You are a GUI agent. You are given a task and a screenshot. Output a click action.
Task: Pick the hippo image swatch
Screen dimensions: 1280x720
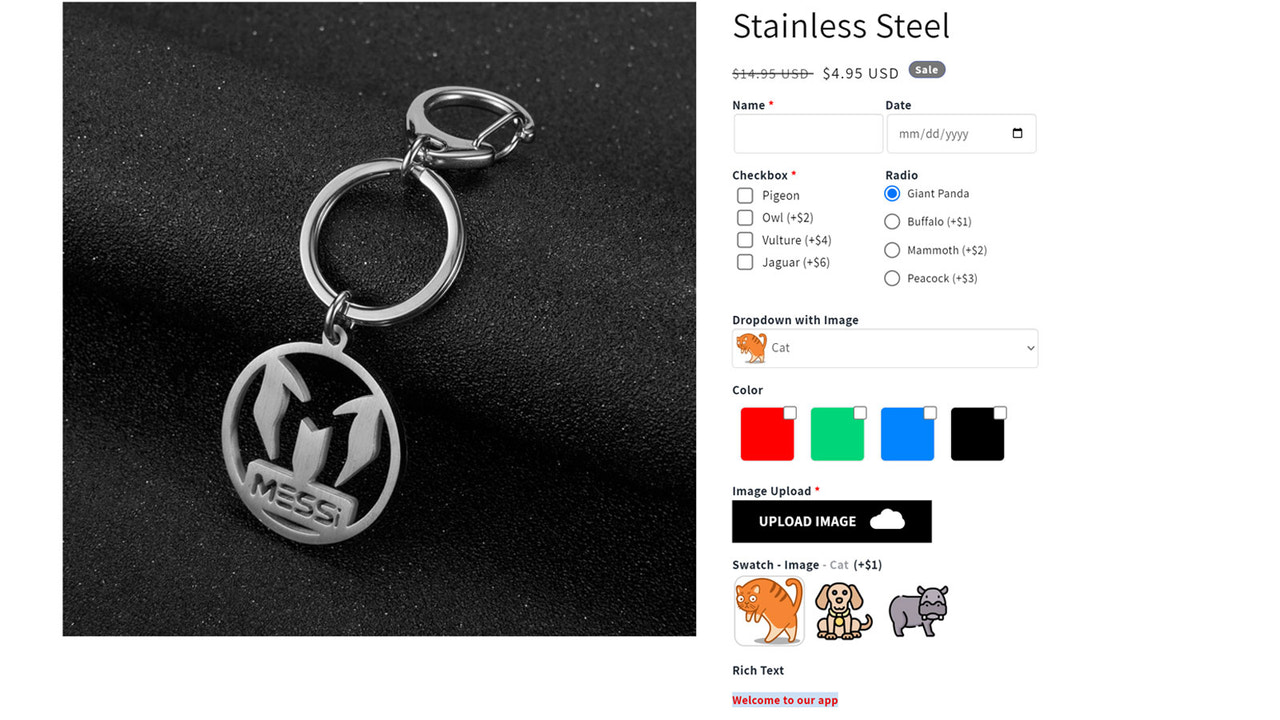[918, 611]
